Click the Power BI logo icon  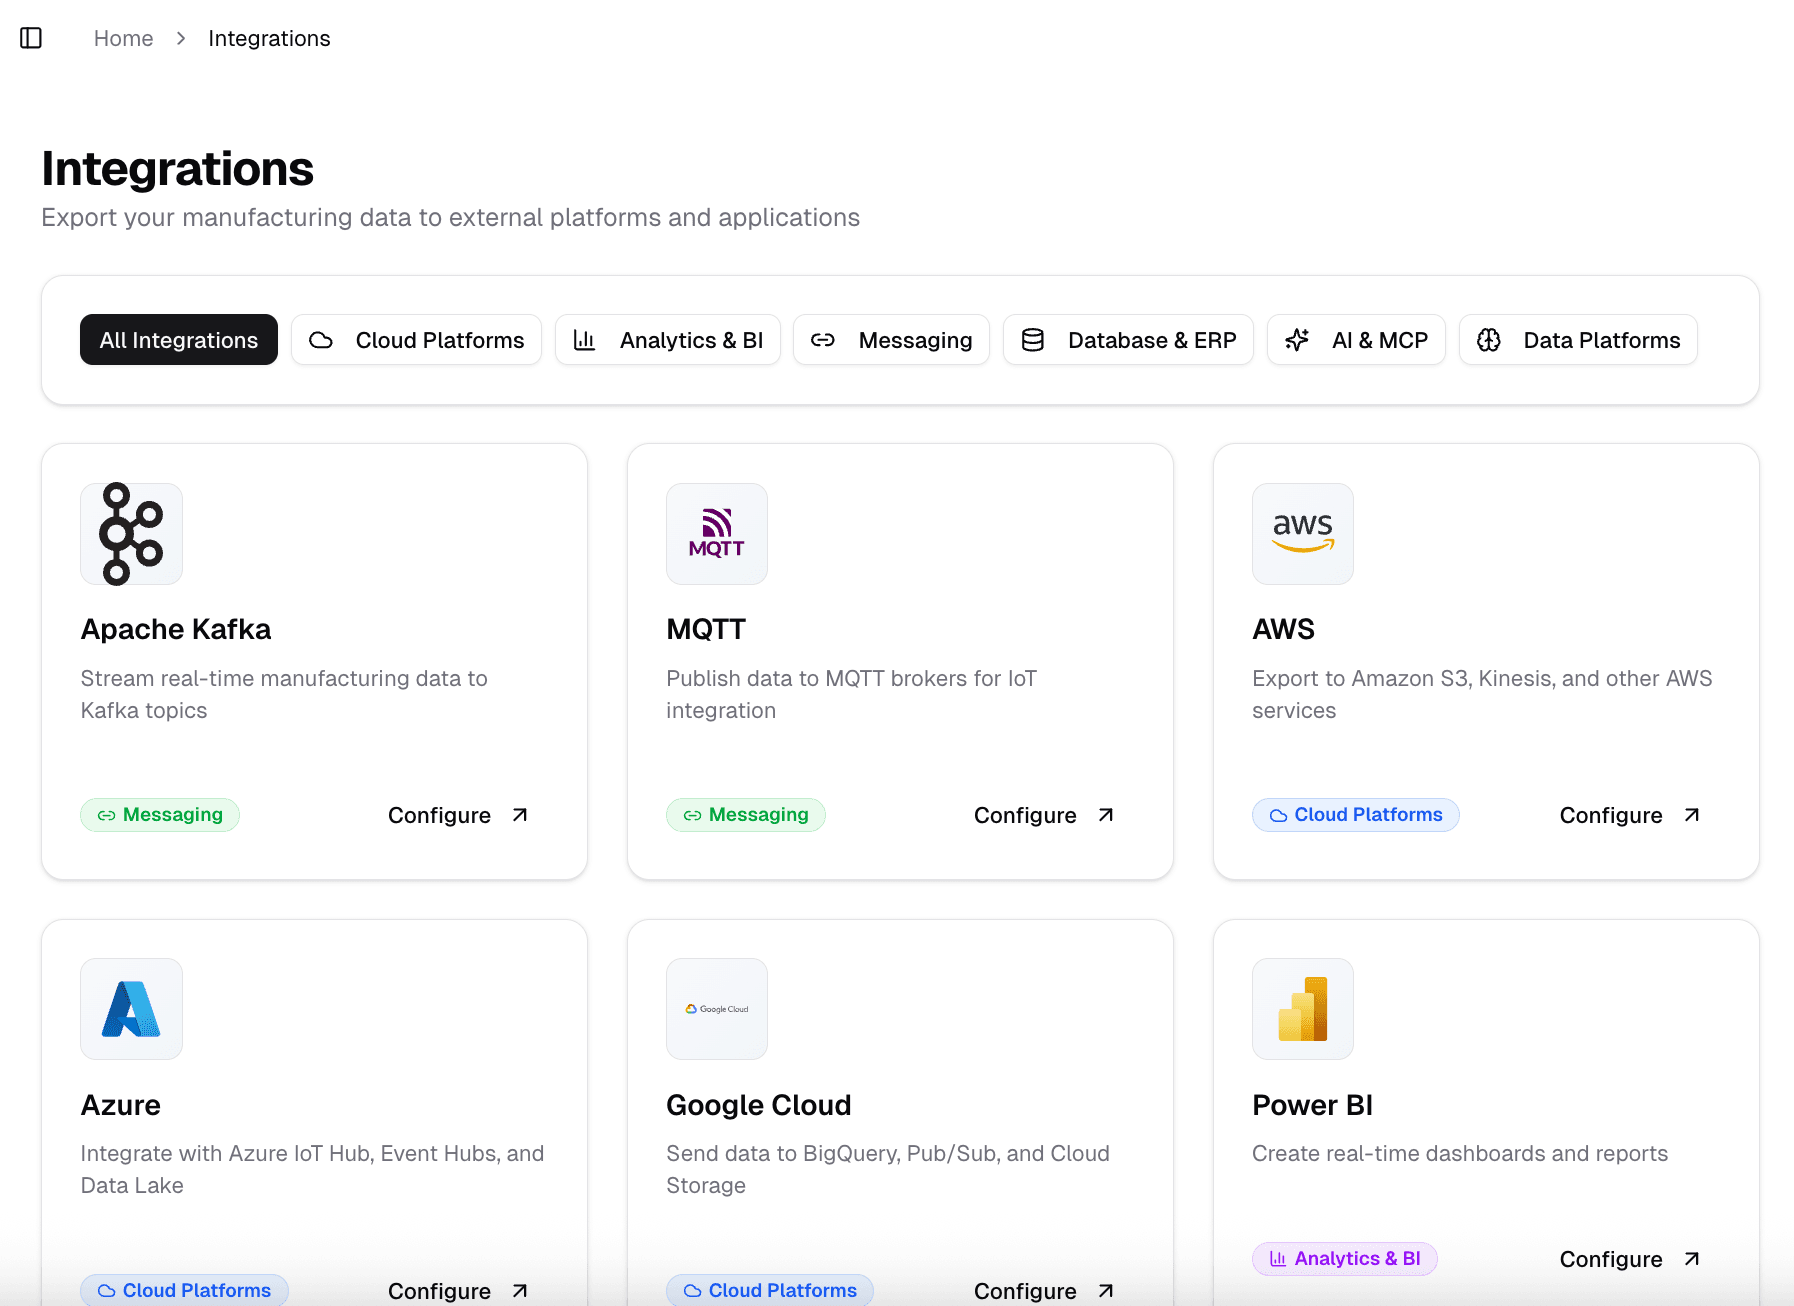pyautogui.click(x=1302, y=1009)
